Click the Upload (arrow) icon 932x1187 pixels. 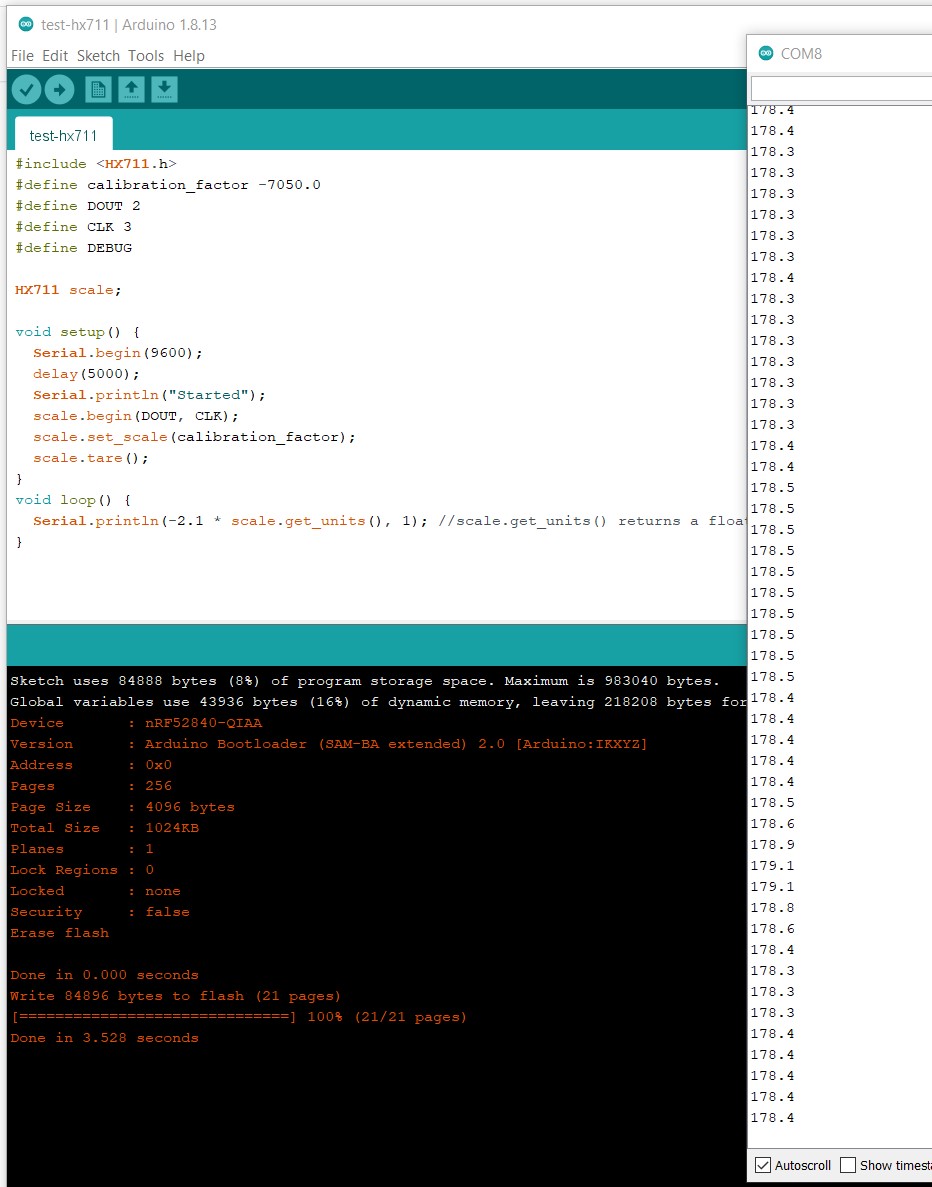tap(60, 89)
